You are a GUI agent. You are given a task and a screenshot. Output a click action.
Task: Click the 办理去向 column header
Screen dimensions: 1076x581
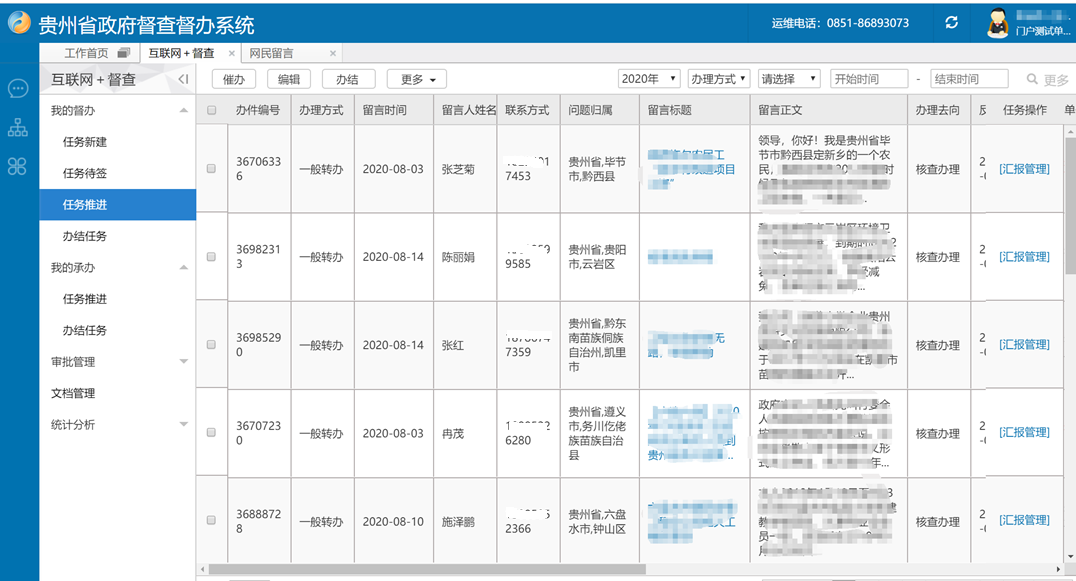click(x=938, y=110)
